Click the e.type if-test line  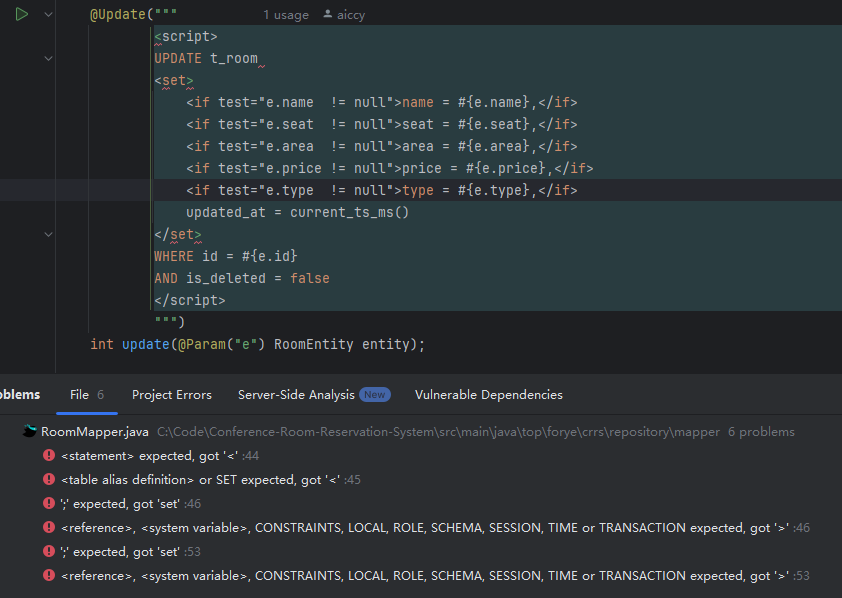382,190
